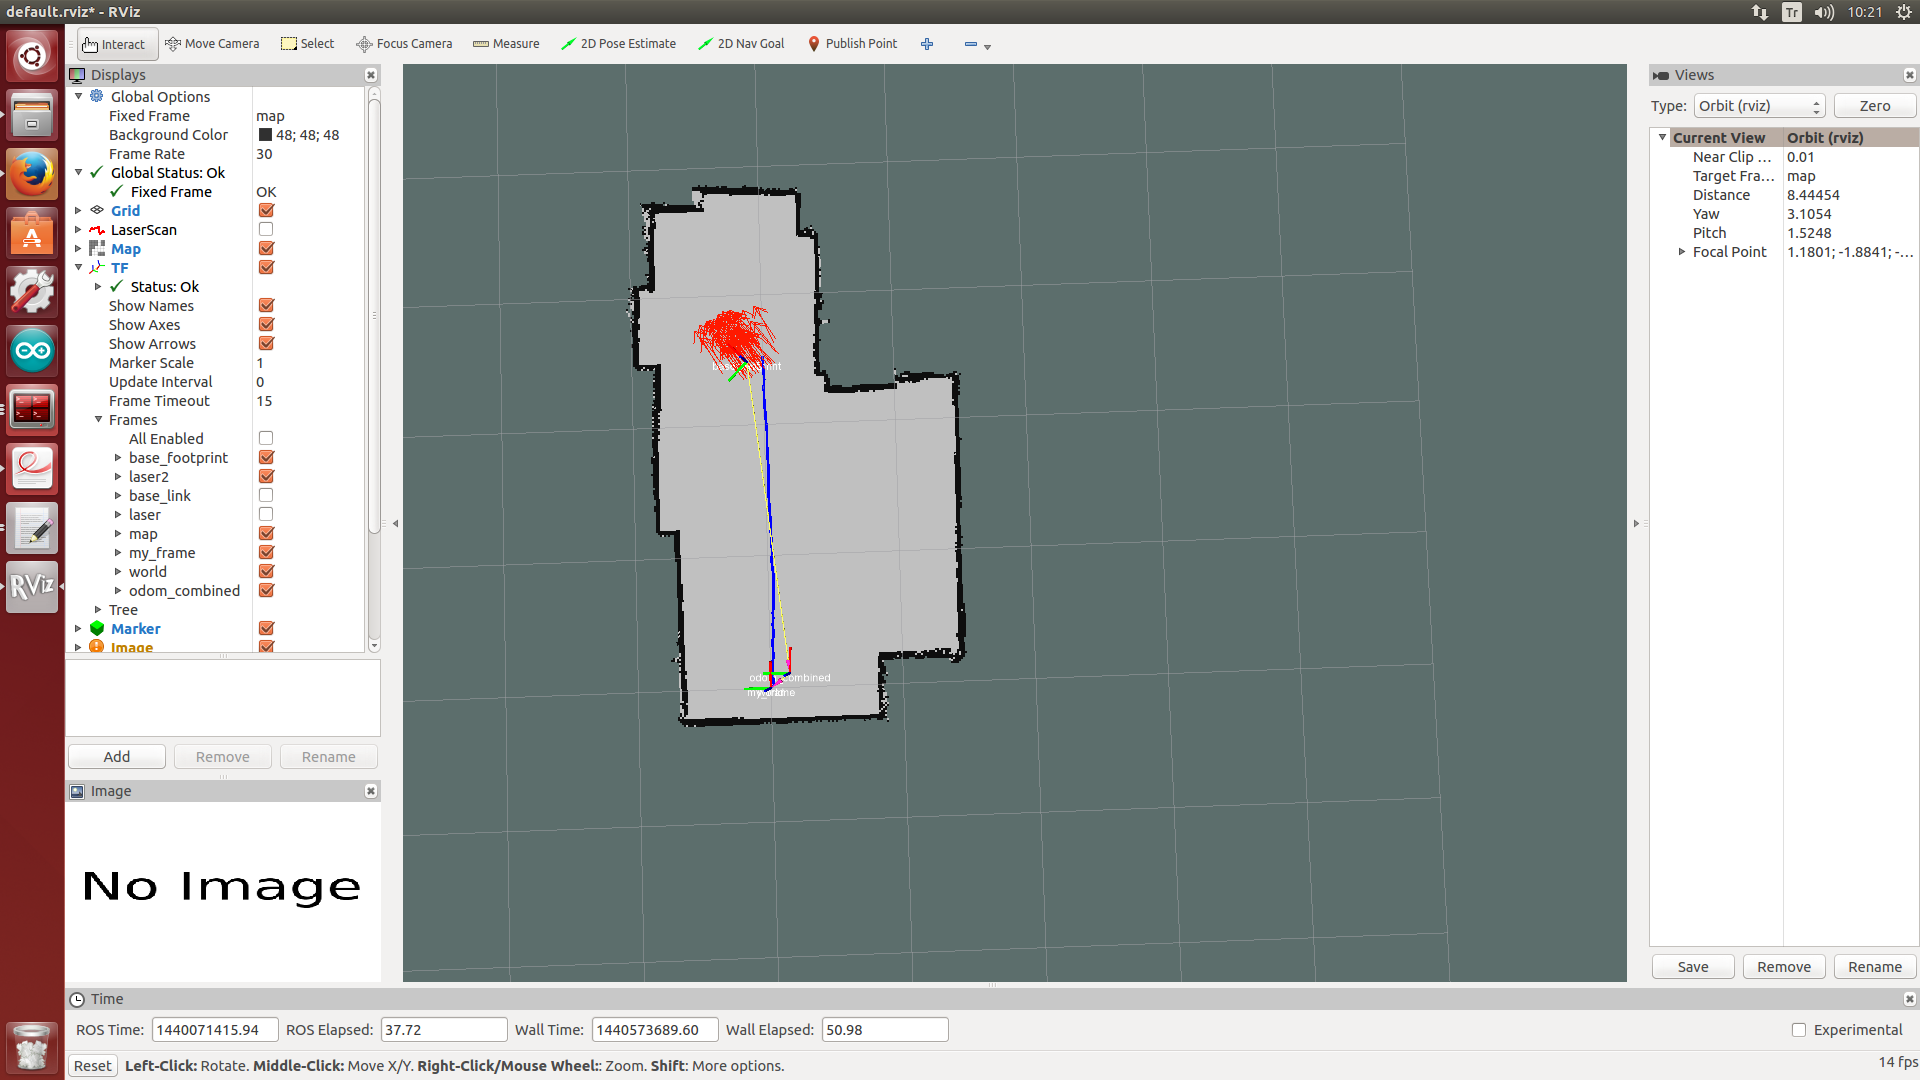Click the RViz launcher icon
The image size is (1920, 1080).
click(x=32, y=586)
